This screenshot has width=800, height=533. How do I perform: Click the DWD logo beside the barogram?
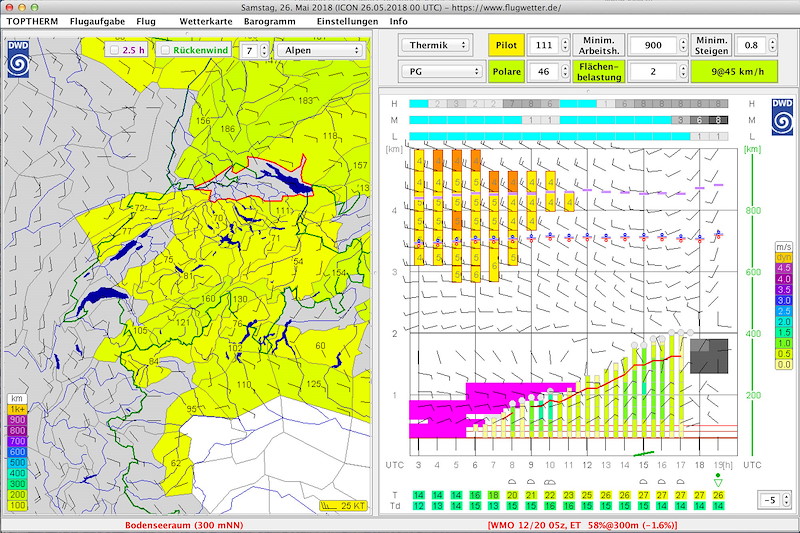(x=782, y=117)
